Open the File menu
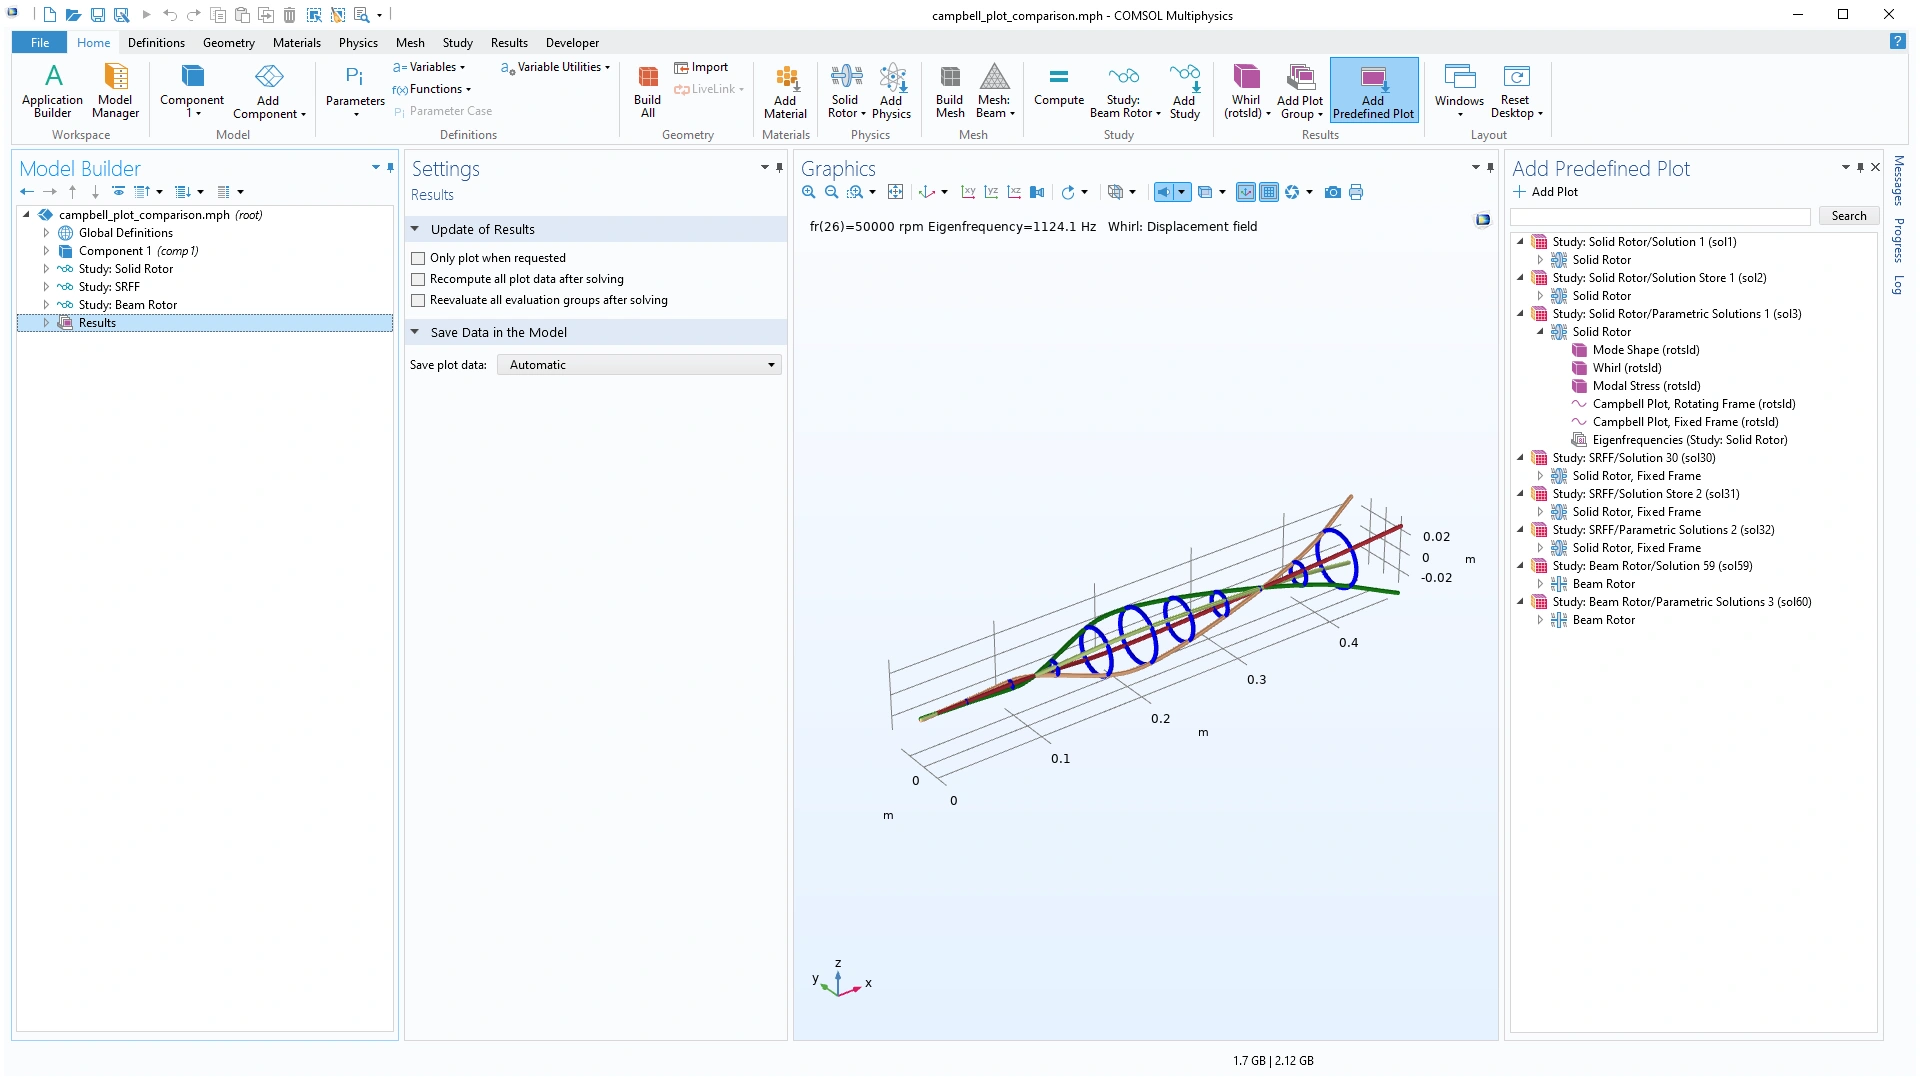This screenshot has height=1077, width=1920. tap(40, 43)
